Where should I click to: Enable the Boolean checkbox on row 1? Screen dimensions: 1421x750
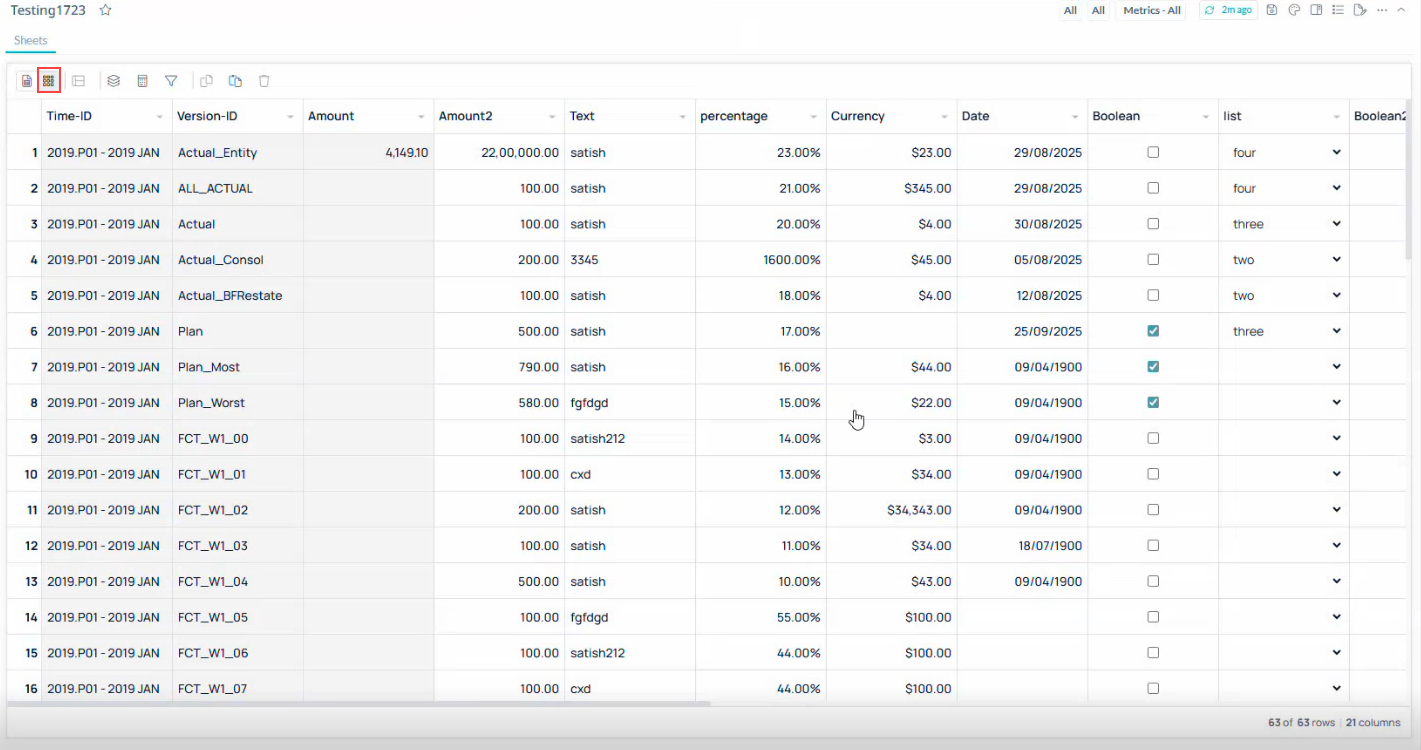pyautogui.click(x=1153, y=152)
